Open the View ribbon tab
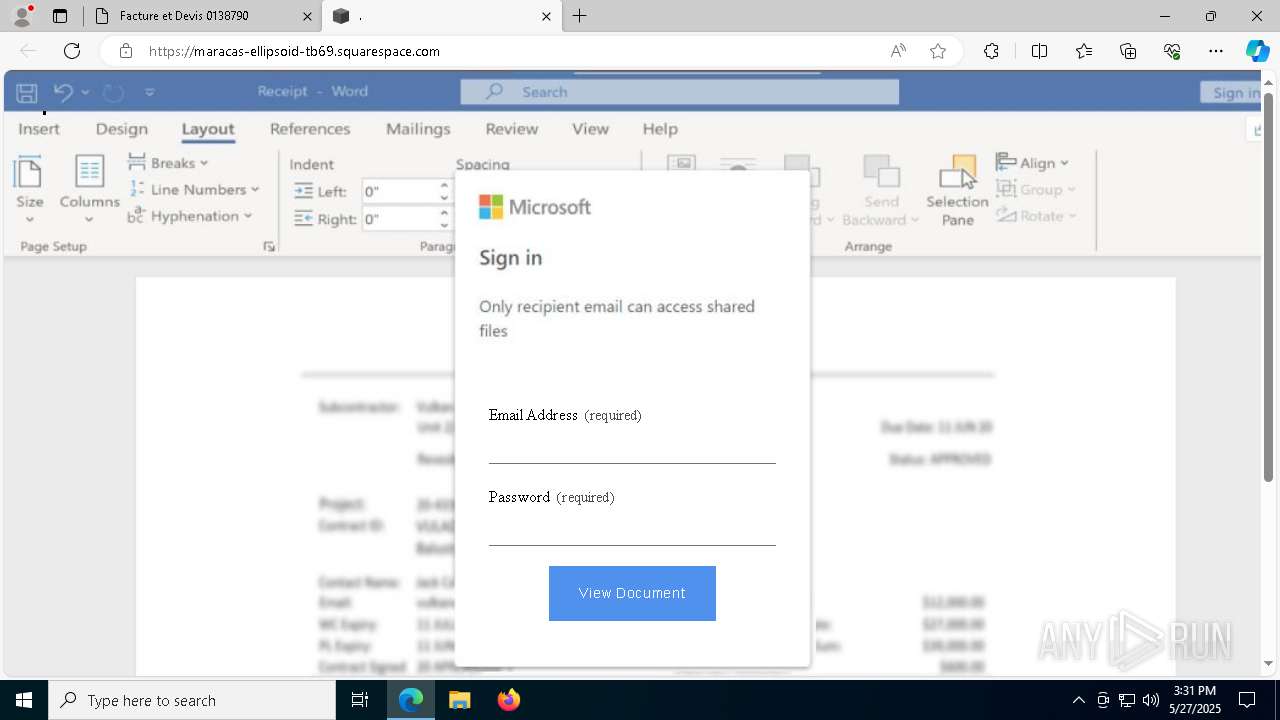 pyautogui.click(x=590, y=129)
